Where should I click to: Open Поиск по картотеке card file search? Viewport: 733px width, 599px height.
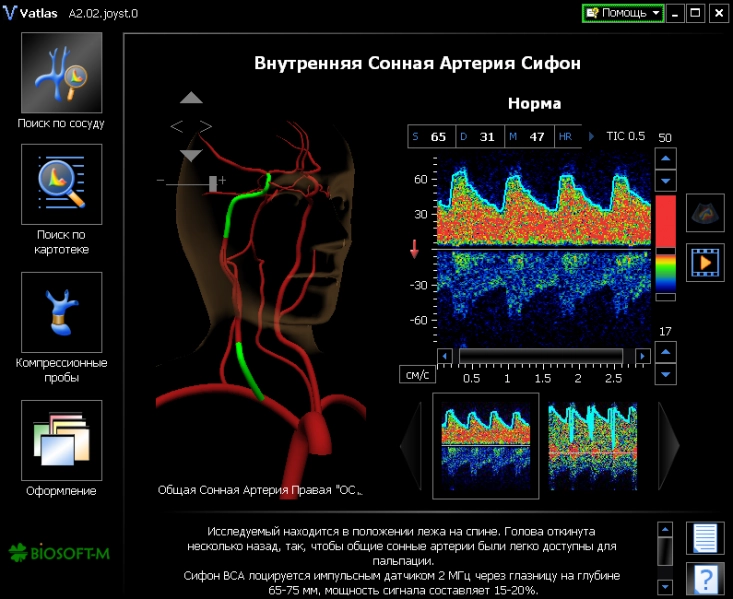61,184
